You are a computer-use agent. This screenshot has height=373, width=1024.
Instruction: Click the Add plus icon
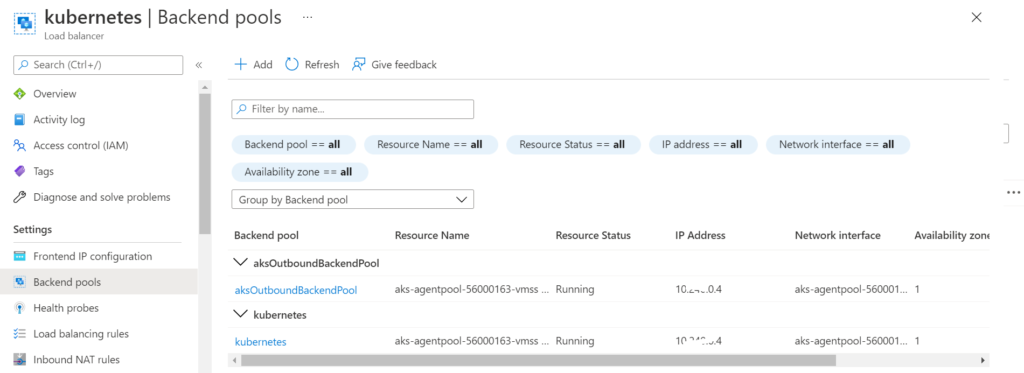[x=240, y=65]
